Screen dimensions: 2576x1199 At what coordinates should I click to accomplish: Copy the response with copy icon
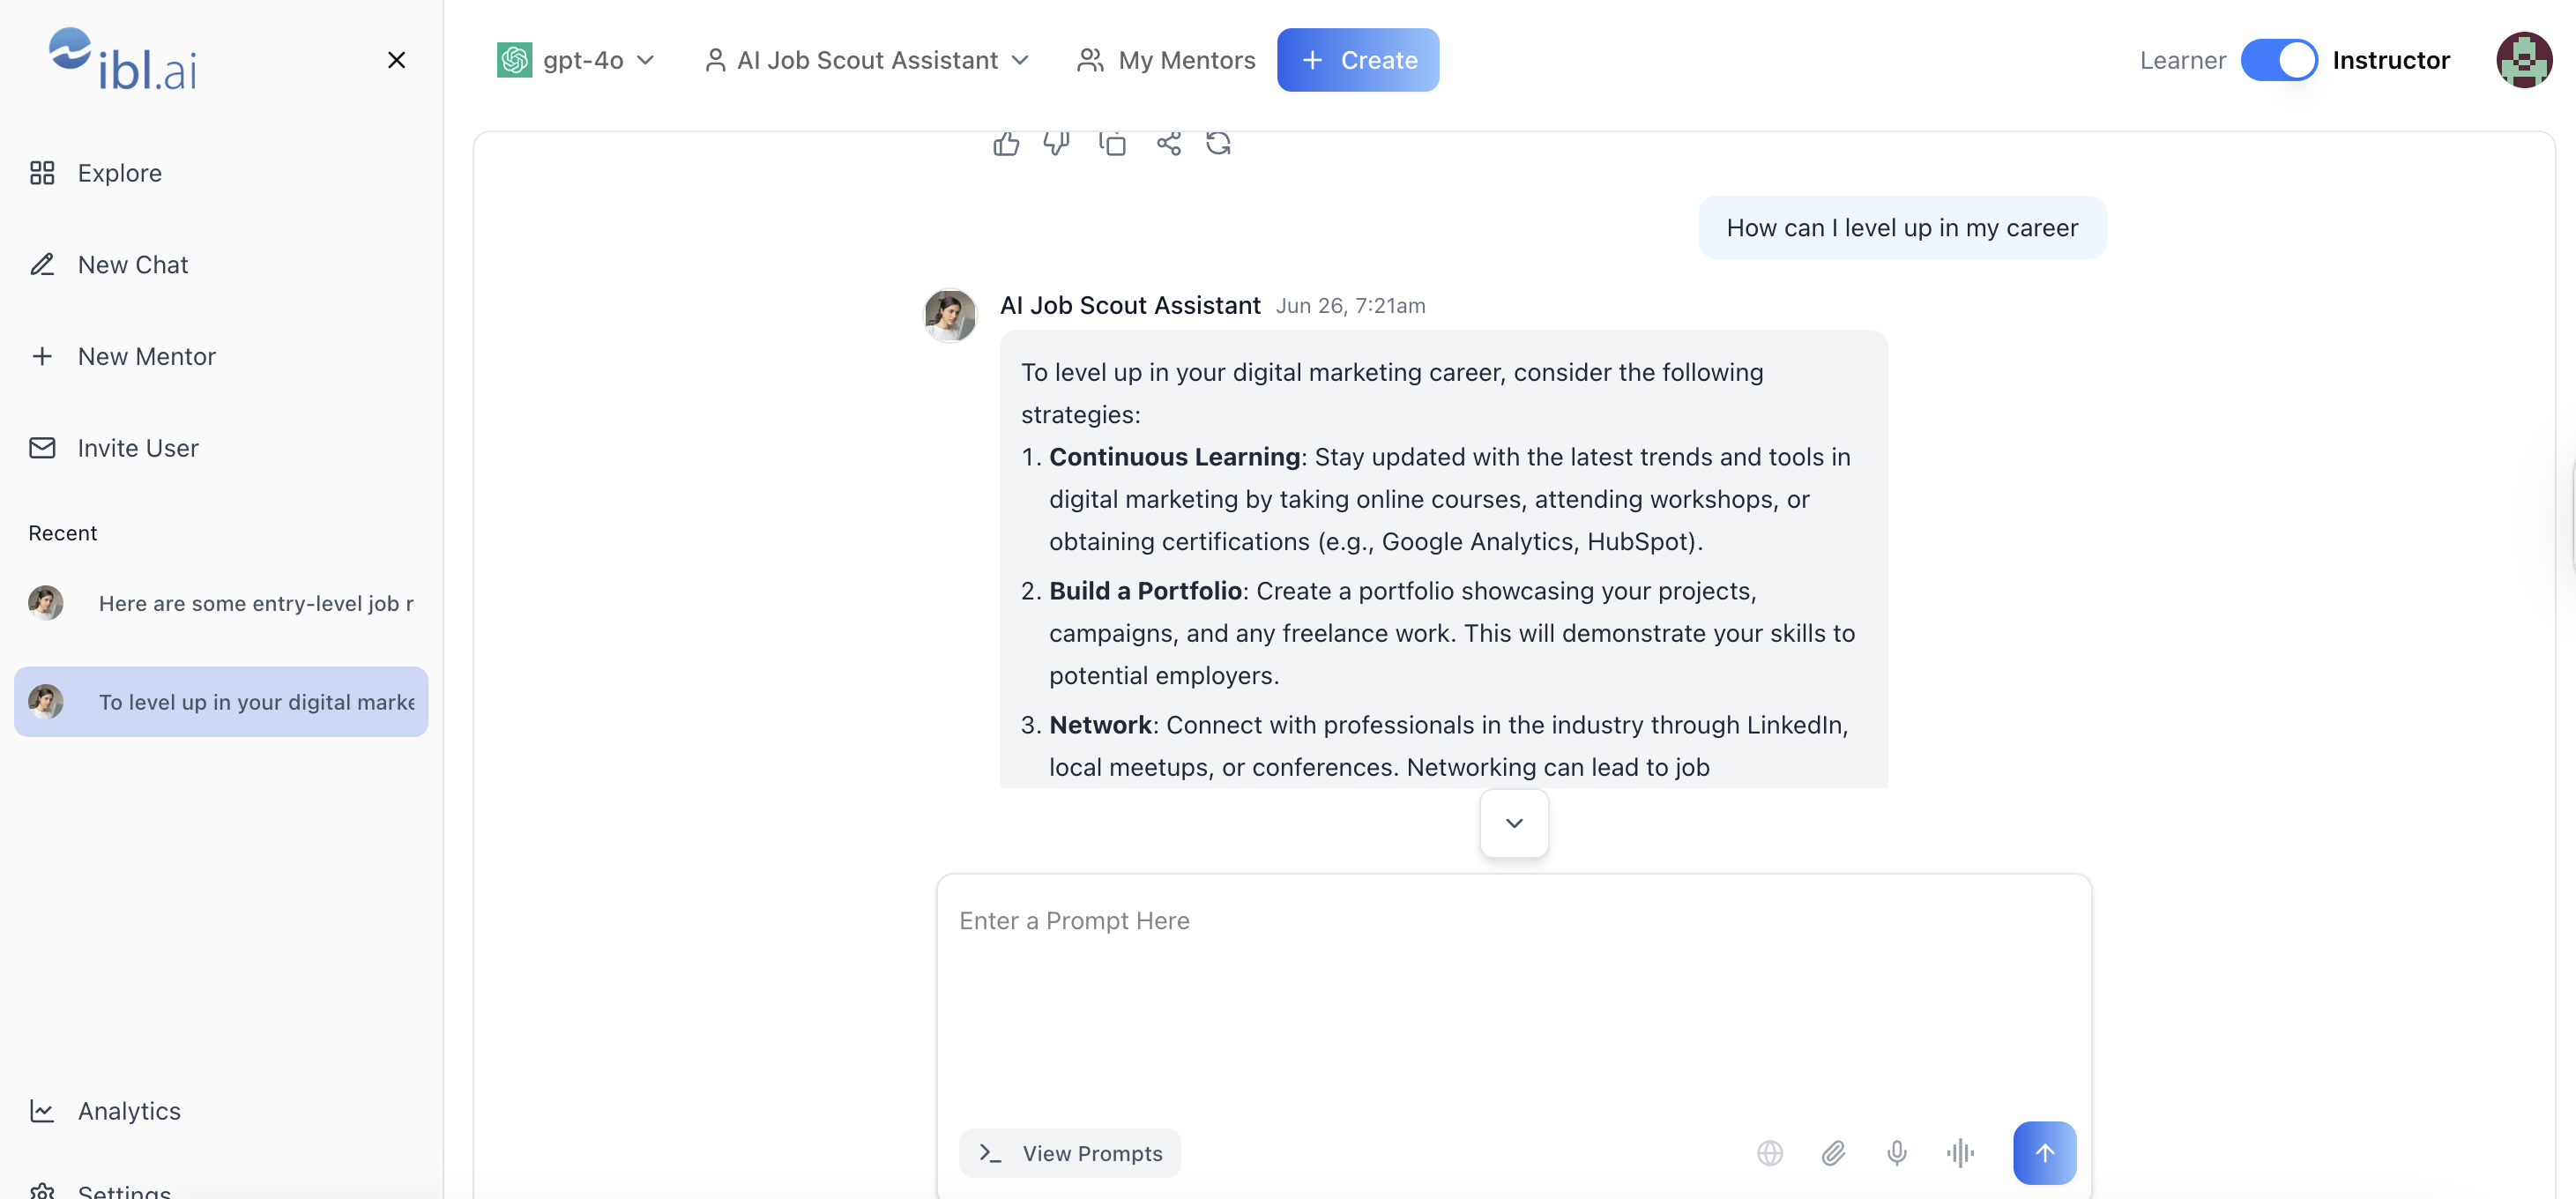pos(1112,143)
